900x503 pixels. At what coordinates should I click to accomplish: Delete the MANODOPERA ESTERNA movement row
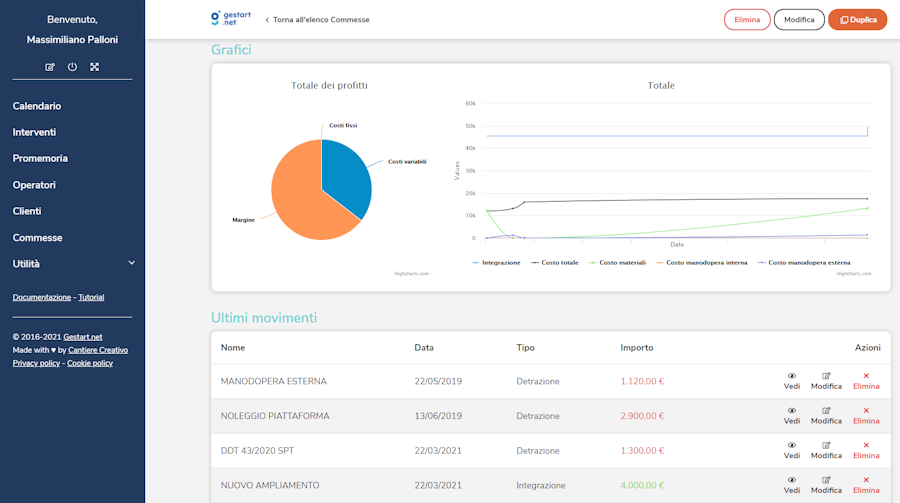click(x=866, y=381)
